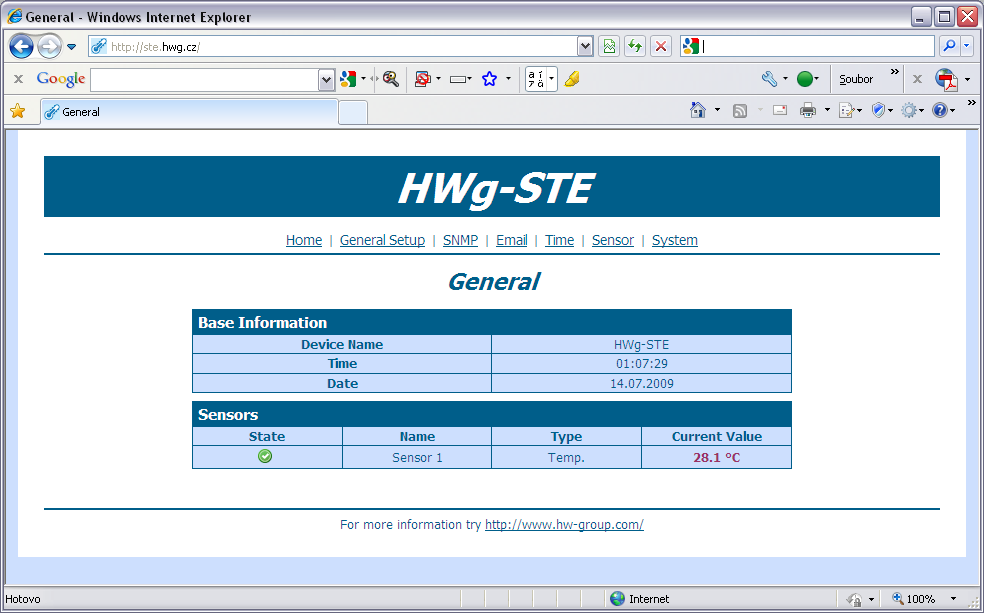Click the Google logo on the toolbar
This screenshot has width=984, height=613.
click(61, 79)
